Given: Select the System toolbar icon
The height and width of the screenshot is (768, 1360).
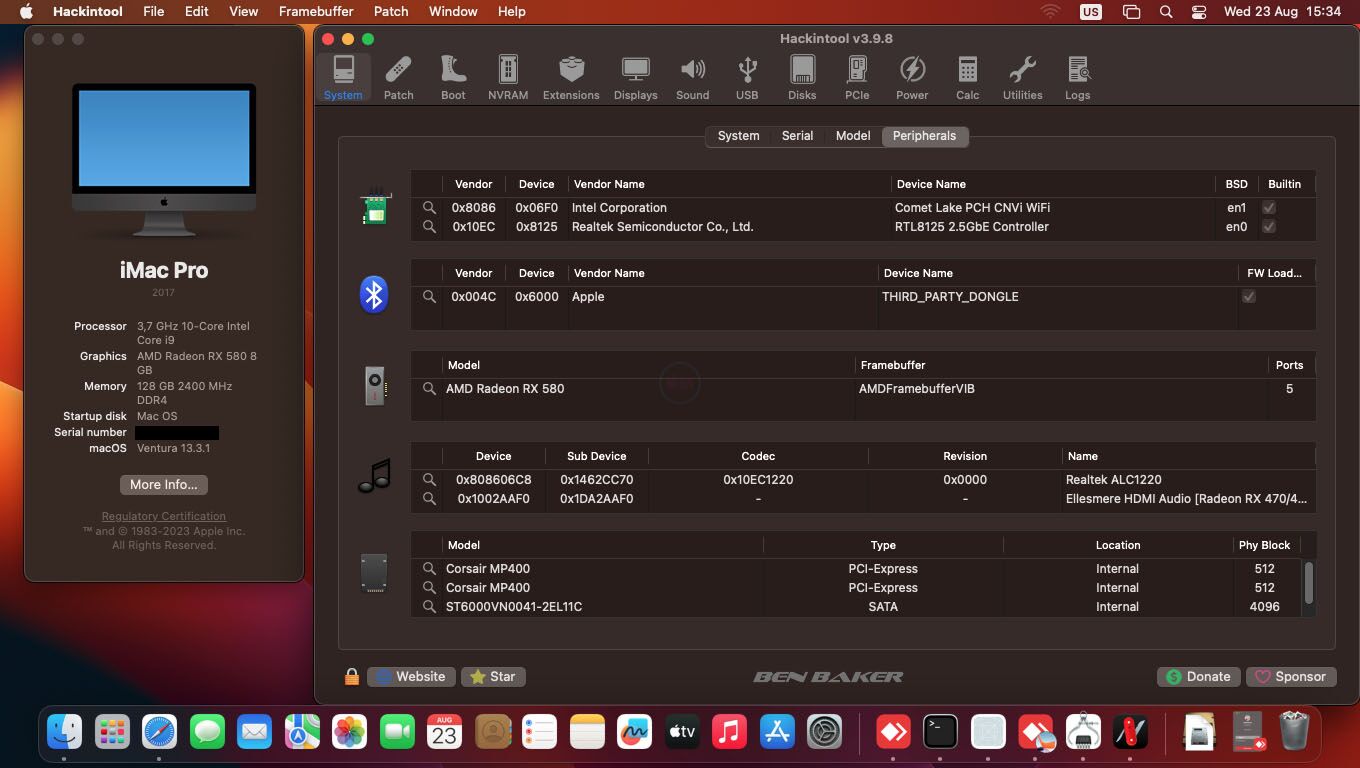Looking at the screenshot, I should click(x=343, y=78).
